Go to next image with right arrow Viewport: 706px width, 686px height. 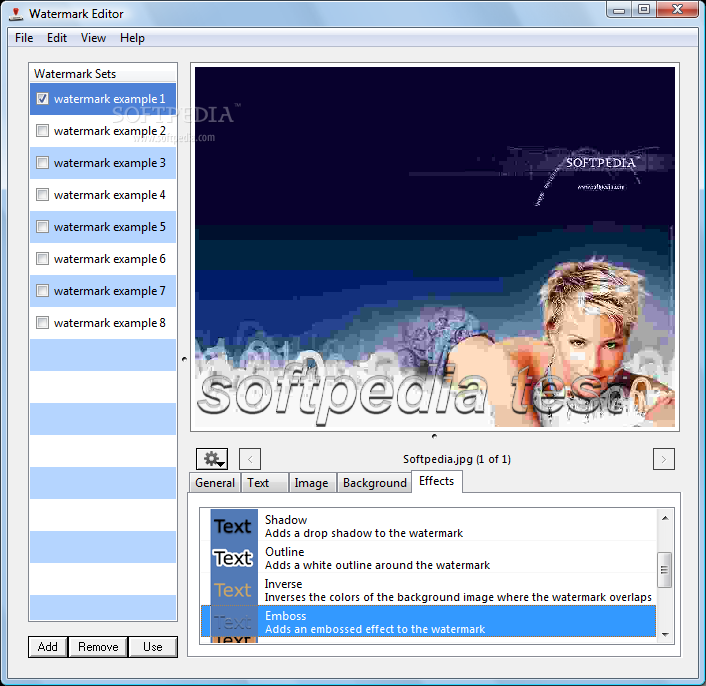(664, 459)
